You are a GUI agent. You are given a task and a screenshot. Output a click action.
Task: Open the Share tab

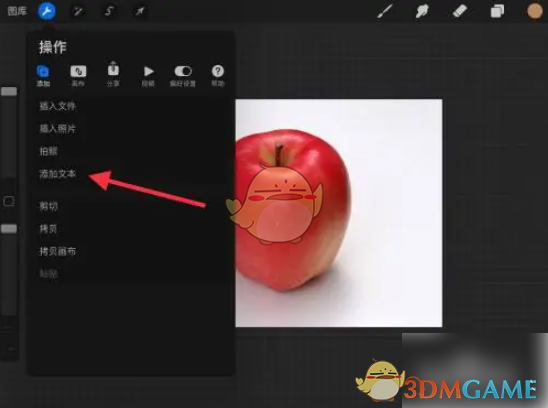pyautogui.click(x=113, y=75)
